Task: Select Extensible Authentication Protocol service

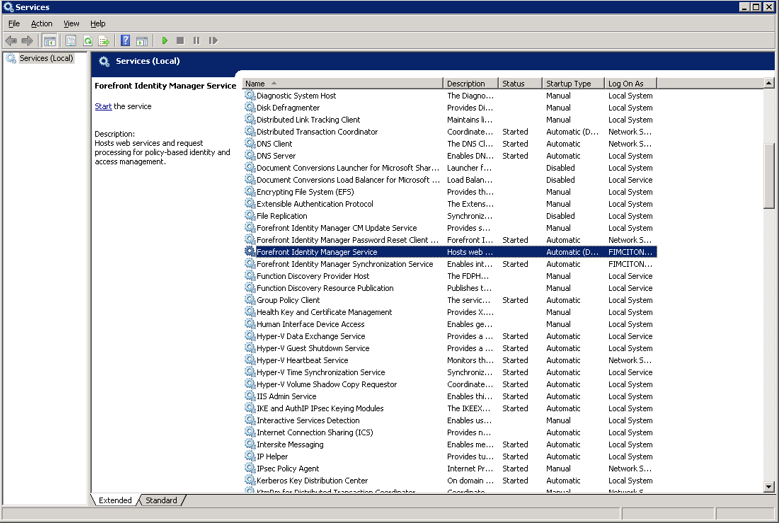Action: coord(450,204)
